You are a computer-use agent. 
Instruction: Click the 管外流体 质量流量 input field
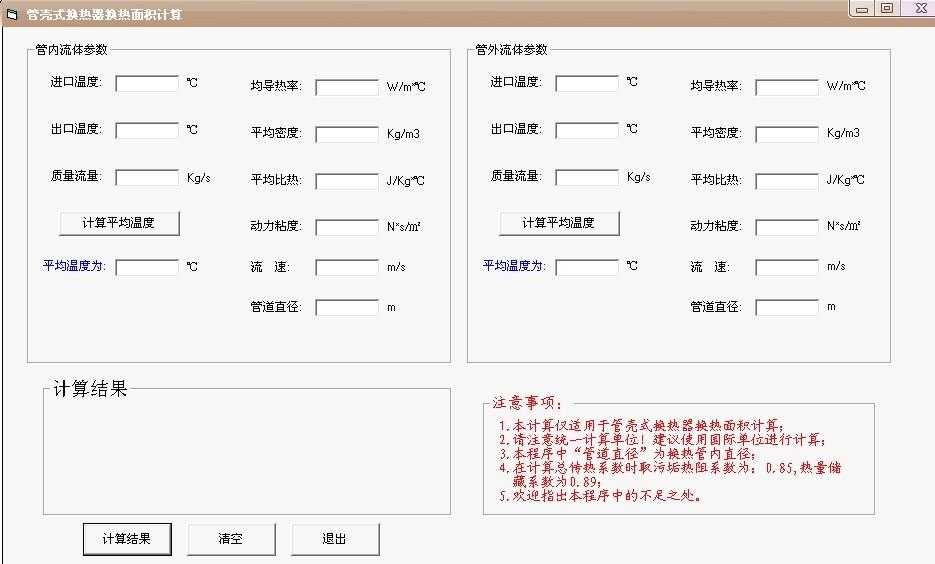point(587,177)
